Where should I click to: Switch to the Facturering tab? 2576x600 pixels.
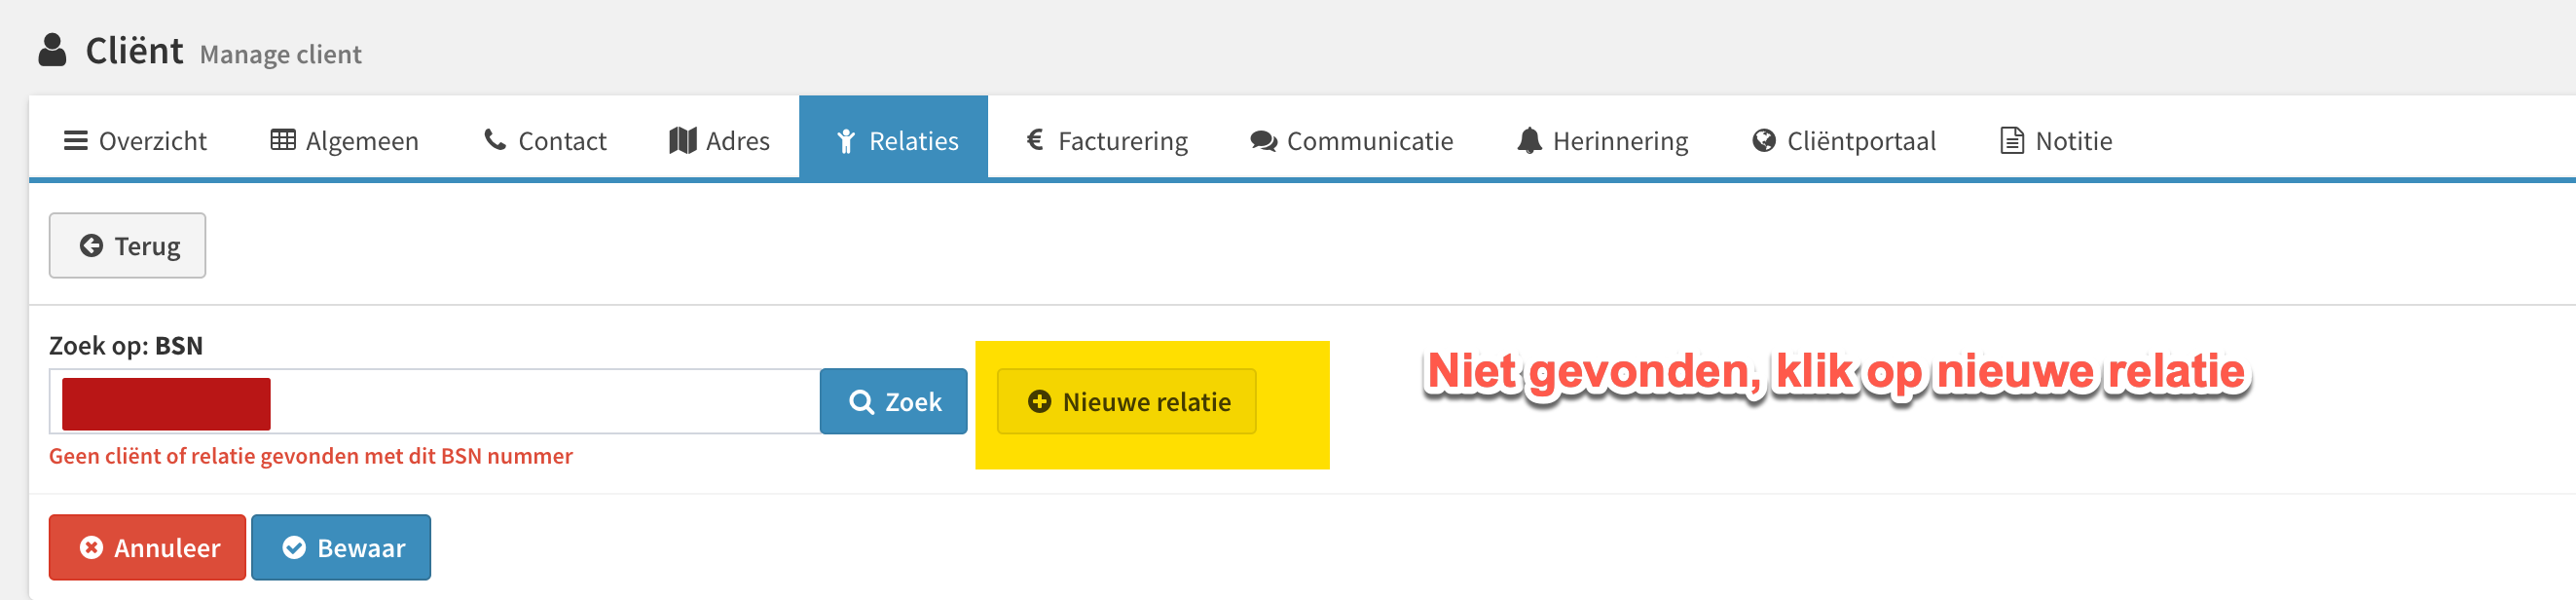pyautogui.click(x=1107, y=138)
